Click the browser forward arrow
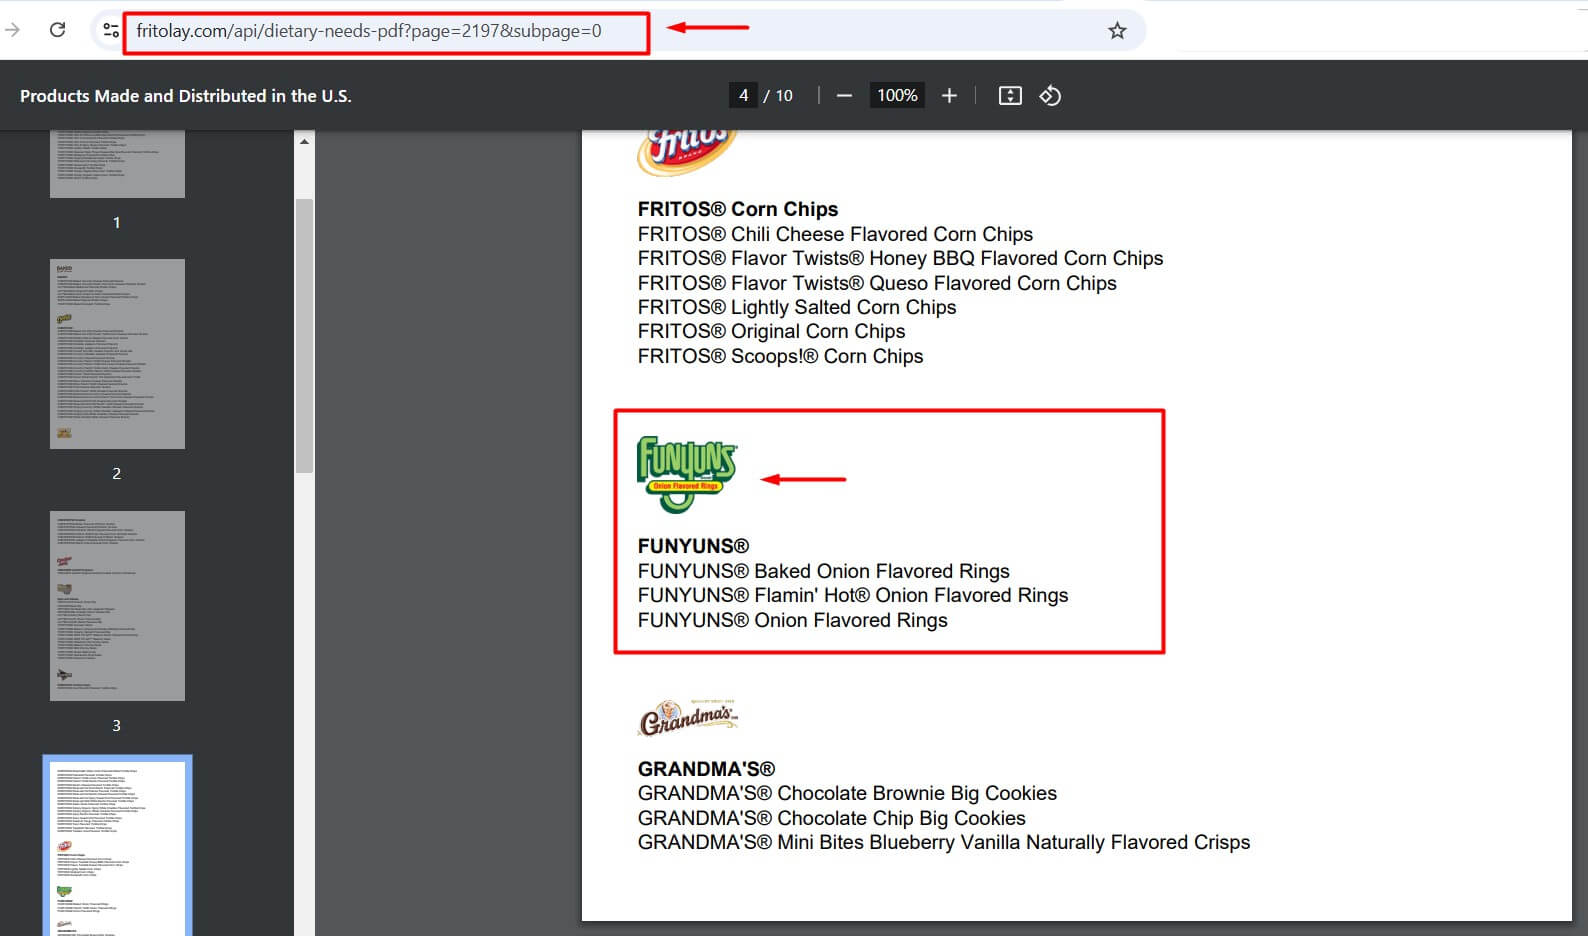Viewport: 1588px width, 936px height. coord(12,30)
